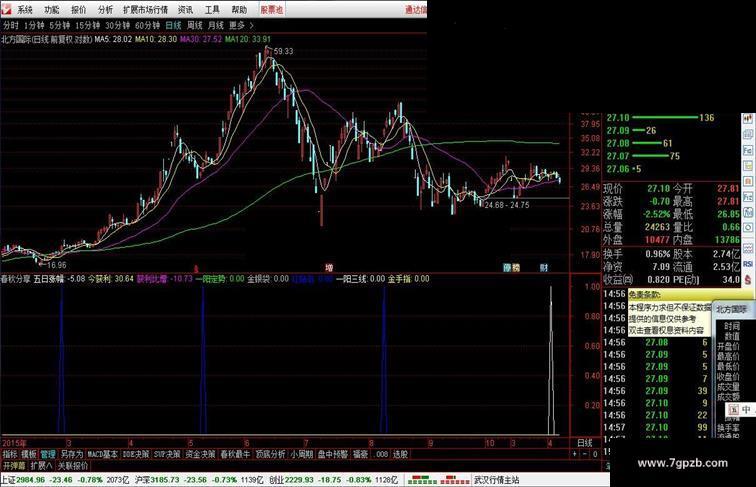Viewport: 756px width, 487px height.
Task: Click the yellow note sidebar icon
Action: point(748,165)
